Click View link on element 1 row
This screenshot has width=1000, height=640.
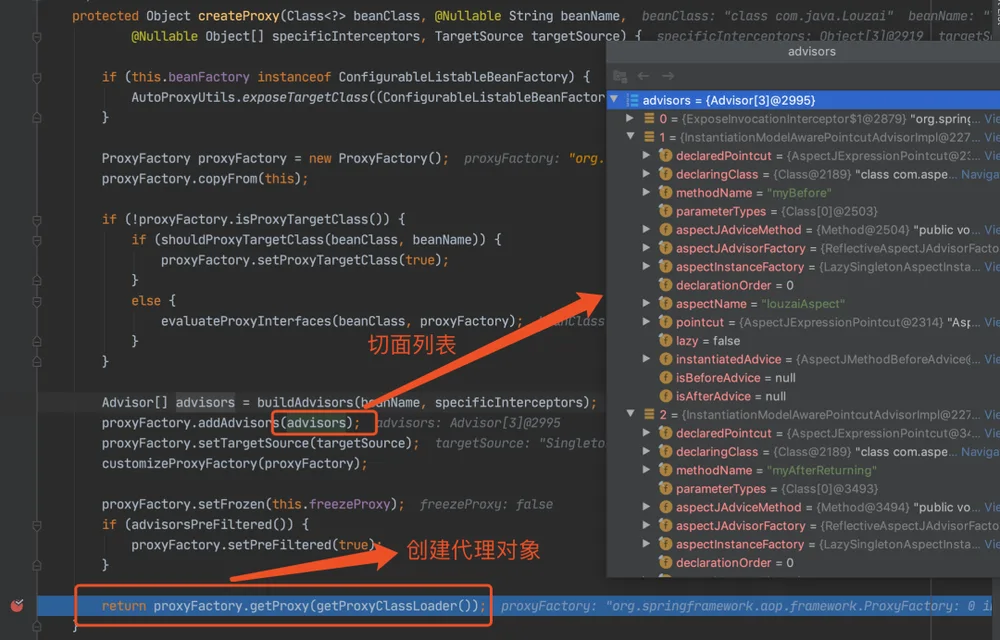(992, 137)
